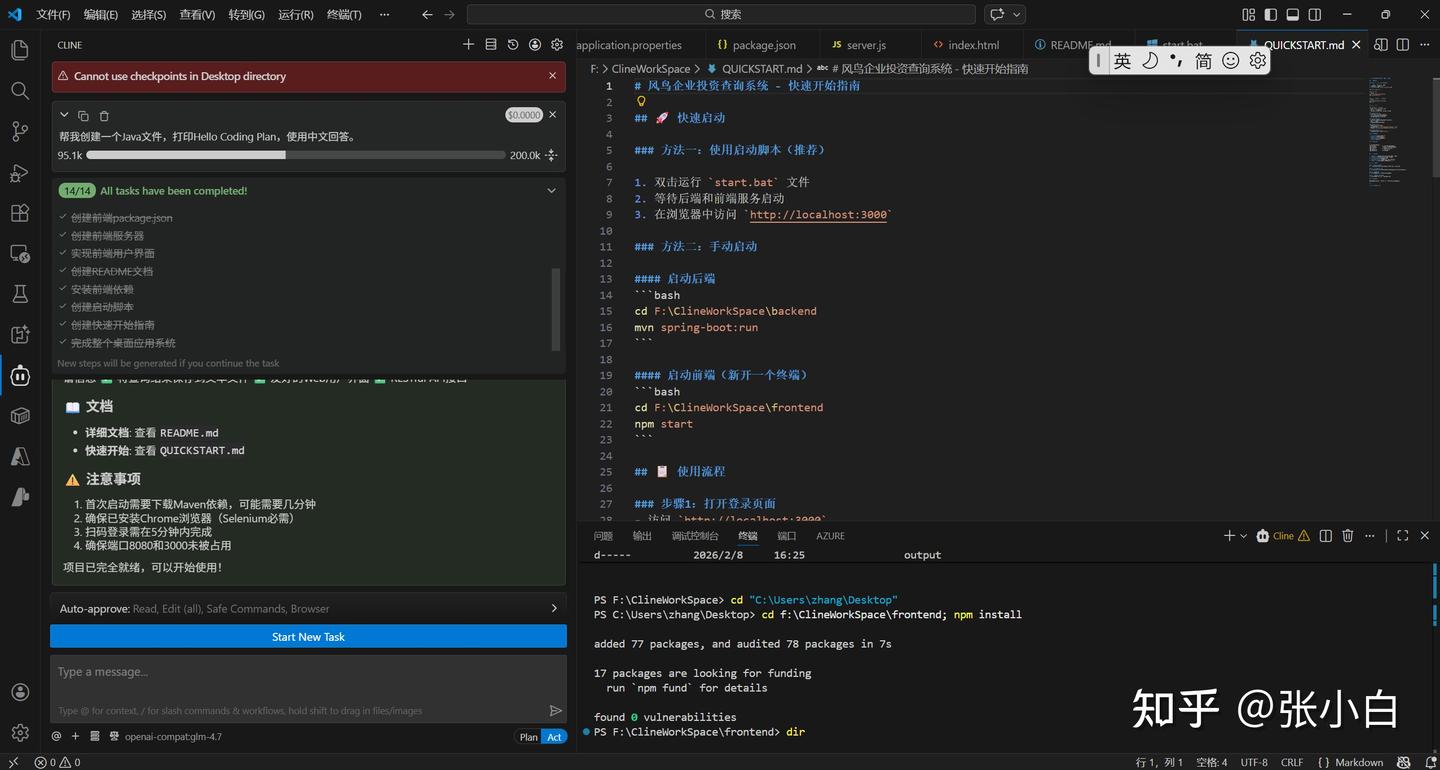Toggle IME simplified Chinese button

click(x=1203, y=61)
